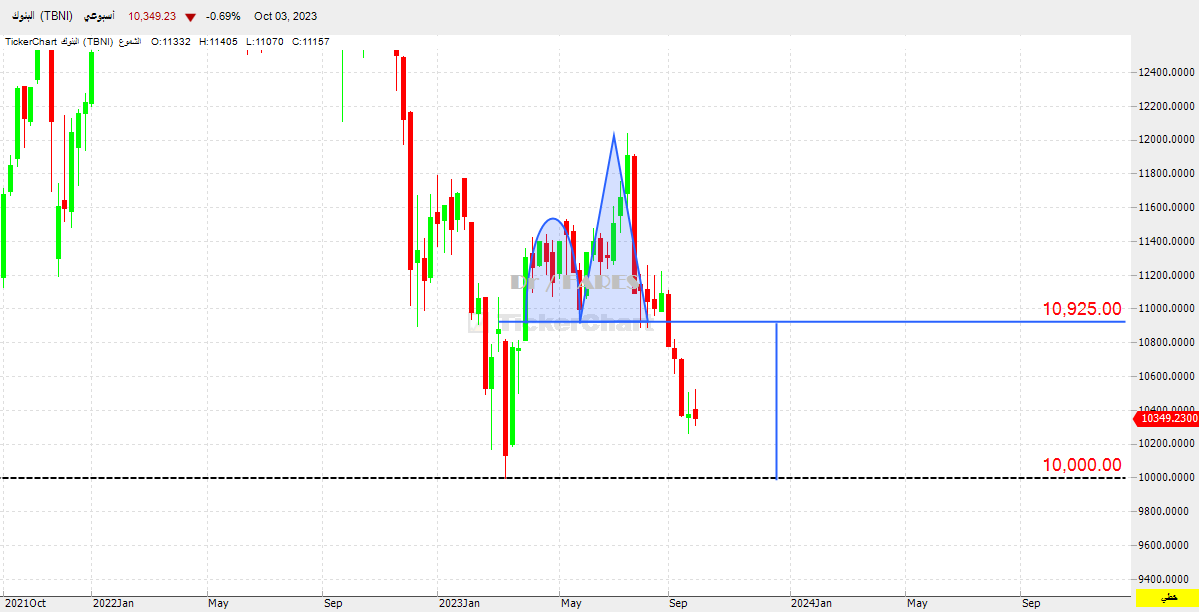Click the H:11405 high value
The image size is (1199, 612).
(218, 41)
